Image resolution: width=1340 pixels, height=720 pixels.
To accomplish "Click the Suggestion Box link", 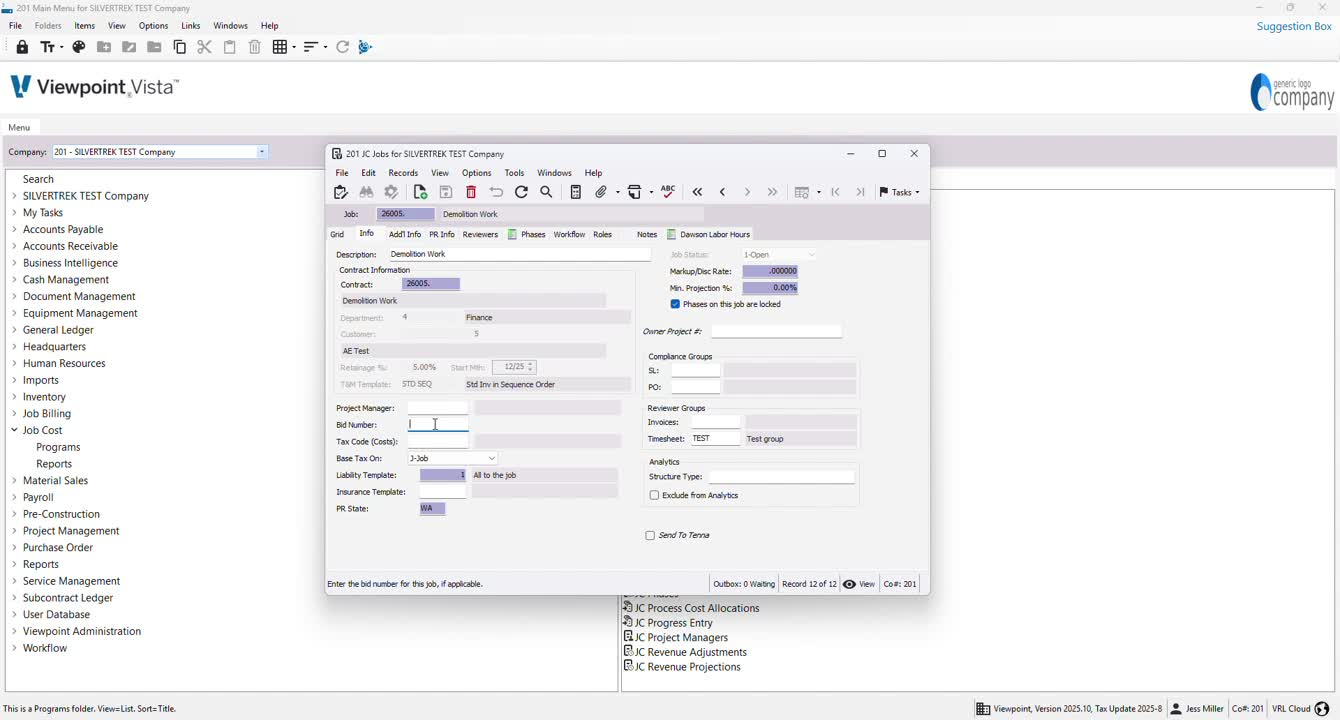I will pos(1294,26).
